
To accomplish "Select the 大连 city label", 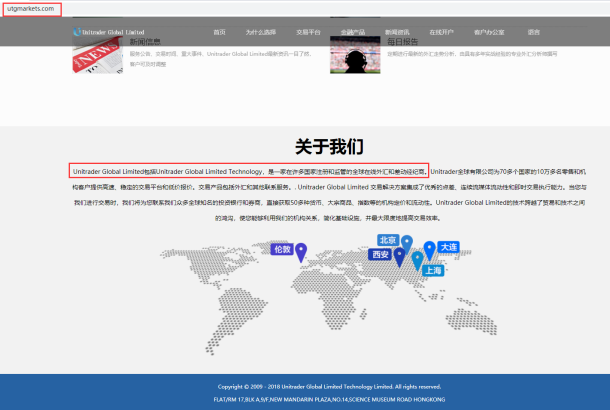I will [449, 247].
